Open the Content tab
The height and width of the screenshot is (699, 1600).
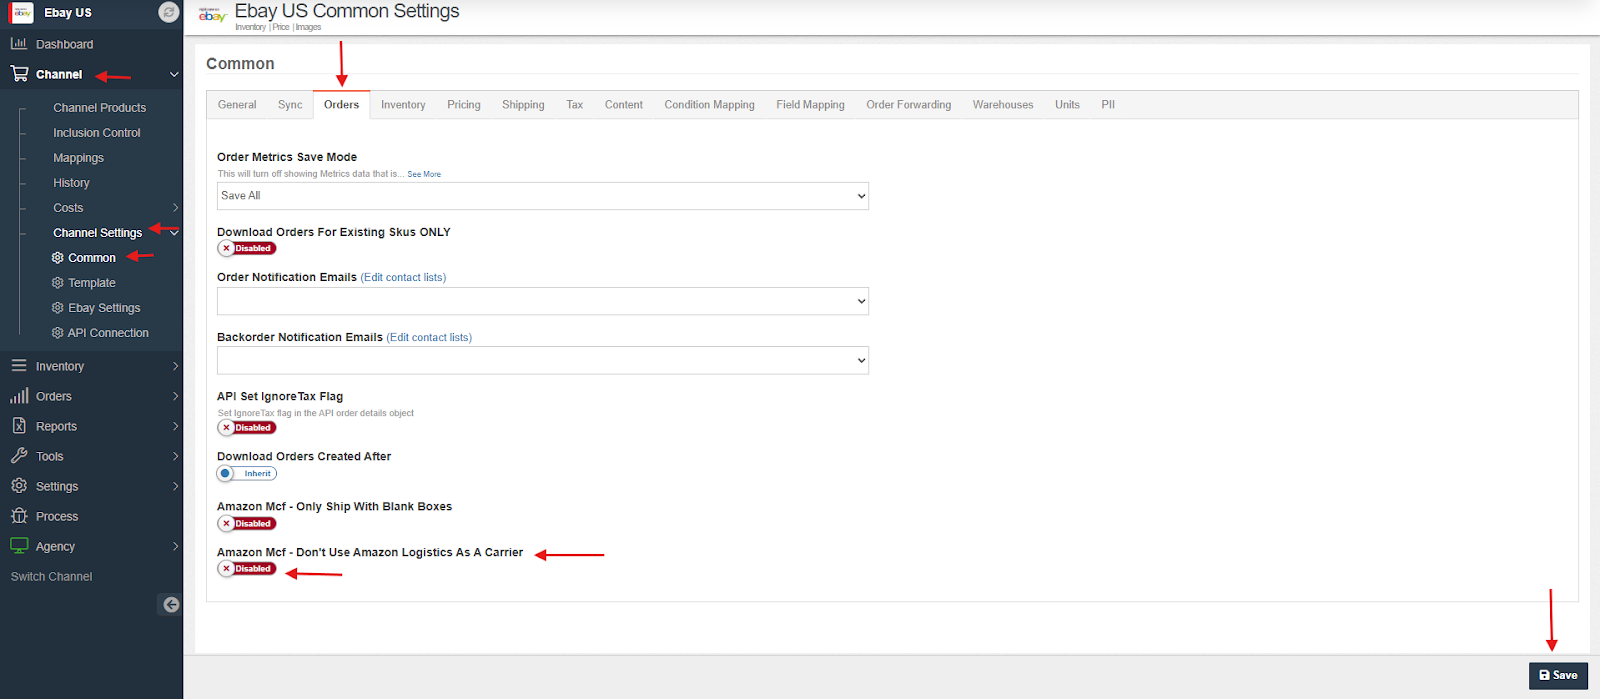click(x=624, y=105)
